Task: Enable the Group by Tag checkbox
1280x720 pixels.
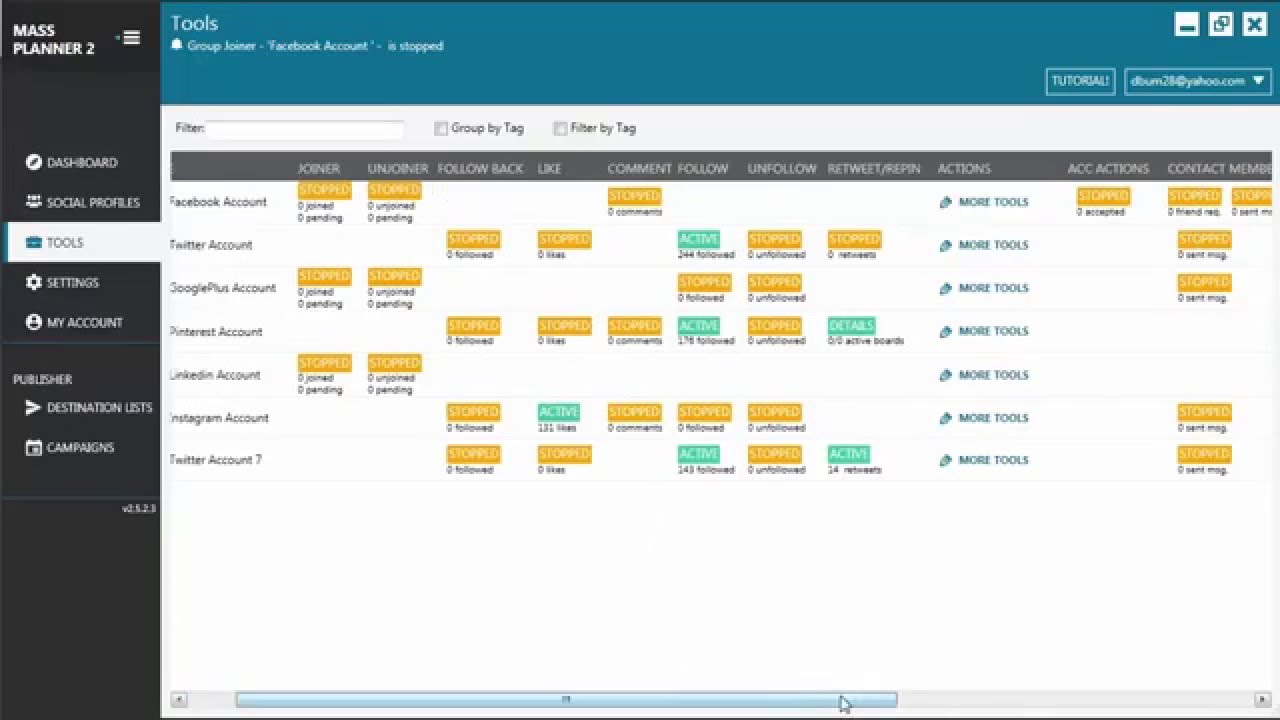Action: [x=441, y=128]
